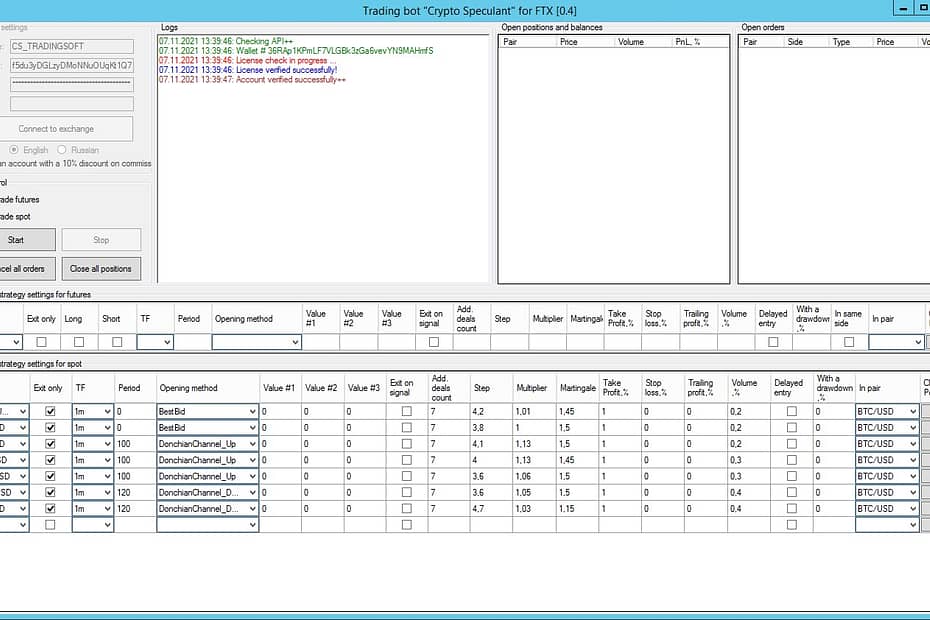Click the Martingale header in spot settings
The height and width of the screenshot is (620, 930).
pos(578,388)
